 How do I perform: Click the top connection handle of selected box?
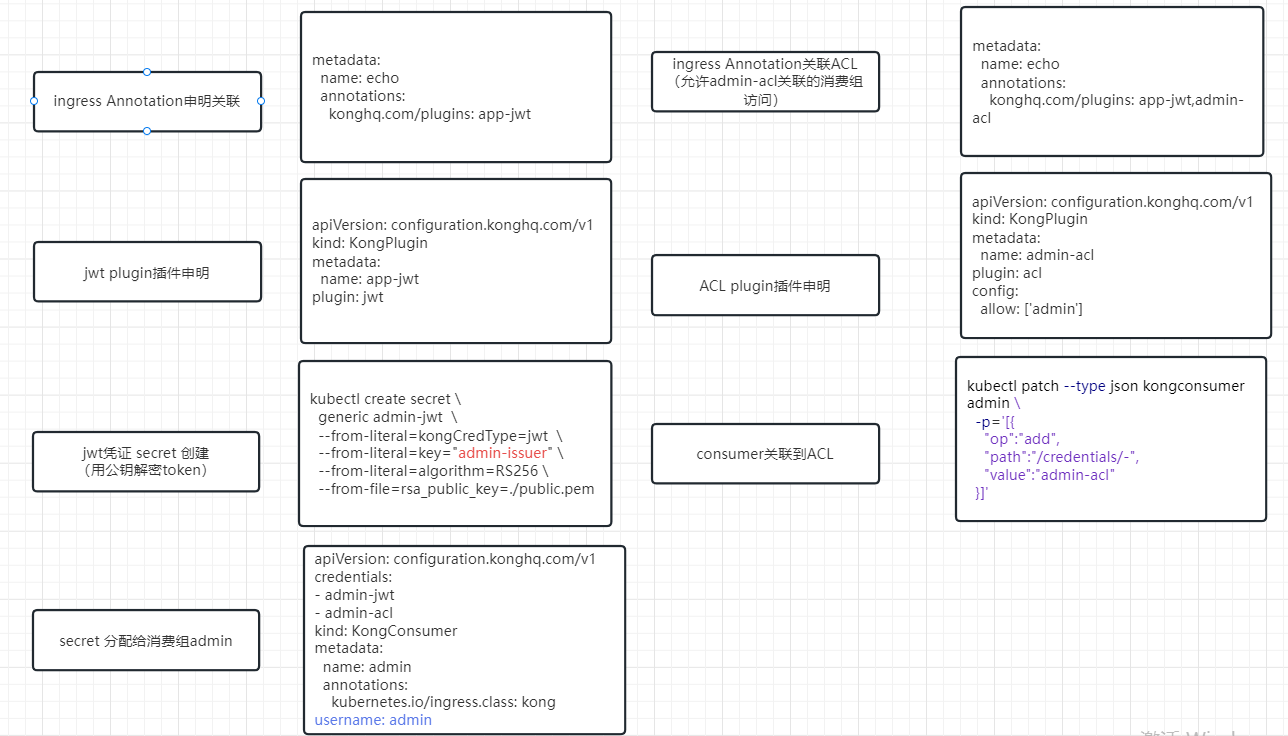click(147, 72)
